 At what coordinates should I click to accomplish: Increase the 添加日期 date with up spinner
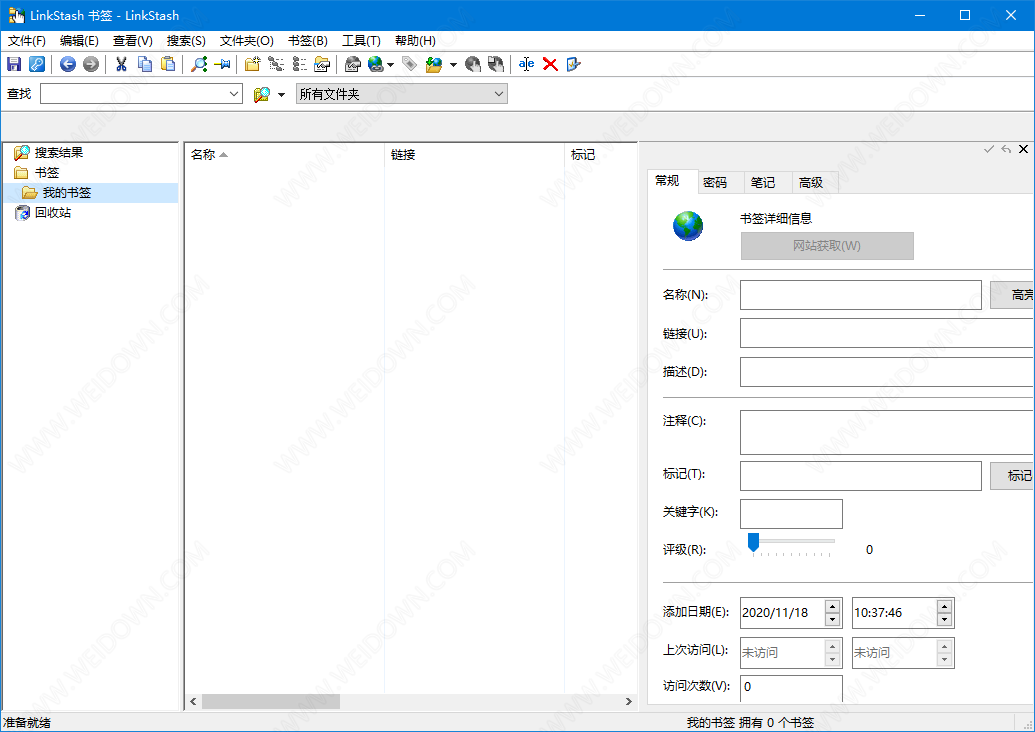click(x=832, y=606)
